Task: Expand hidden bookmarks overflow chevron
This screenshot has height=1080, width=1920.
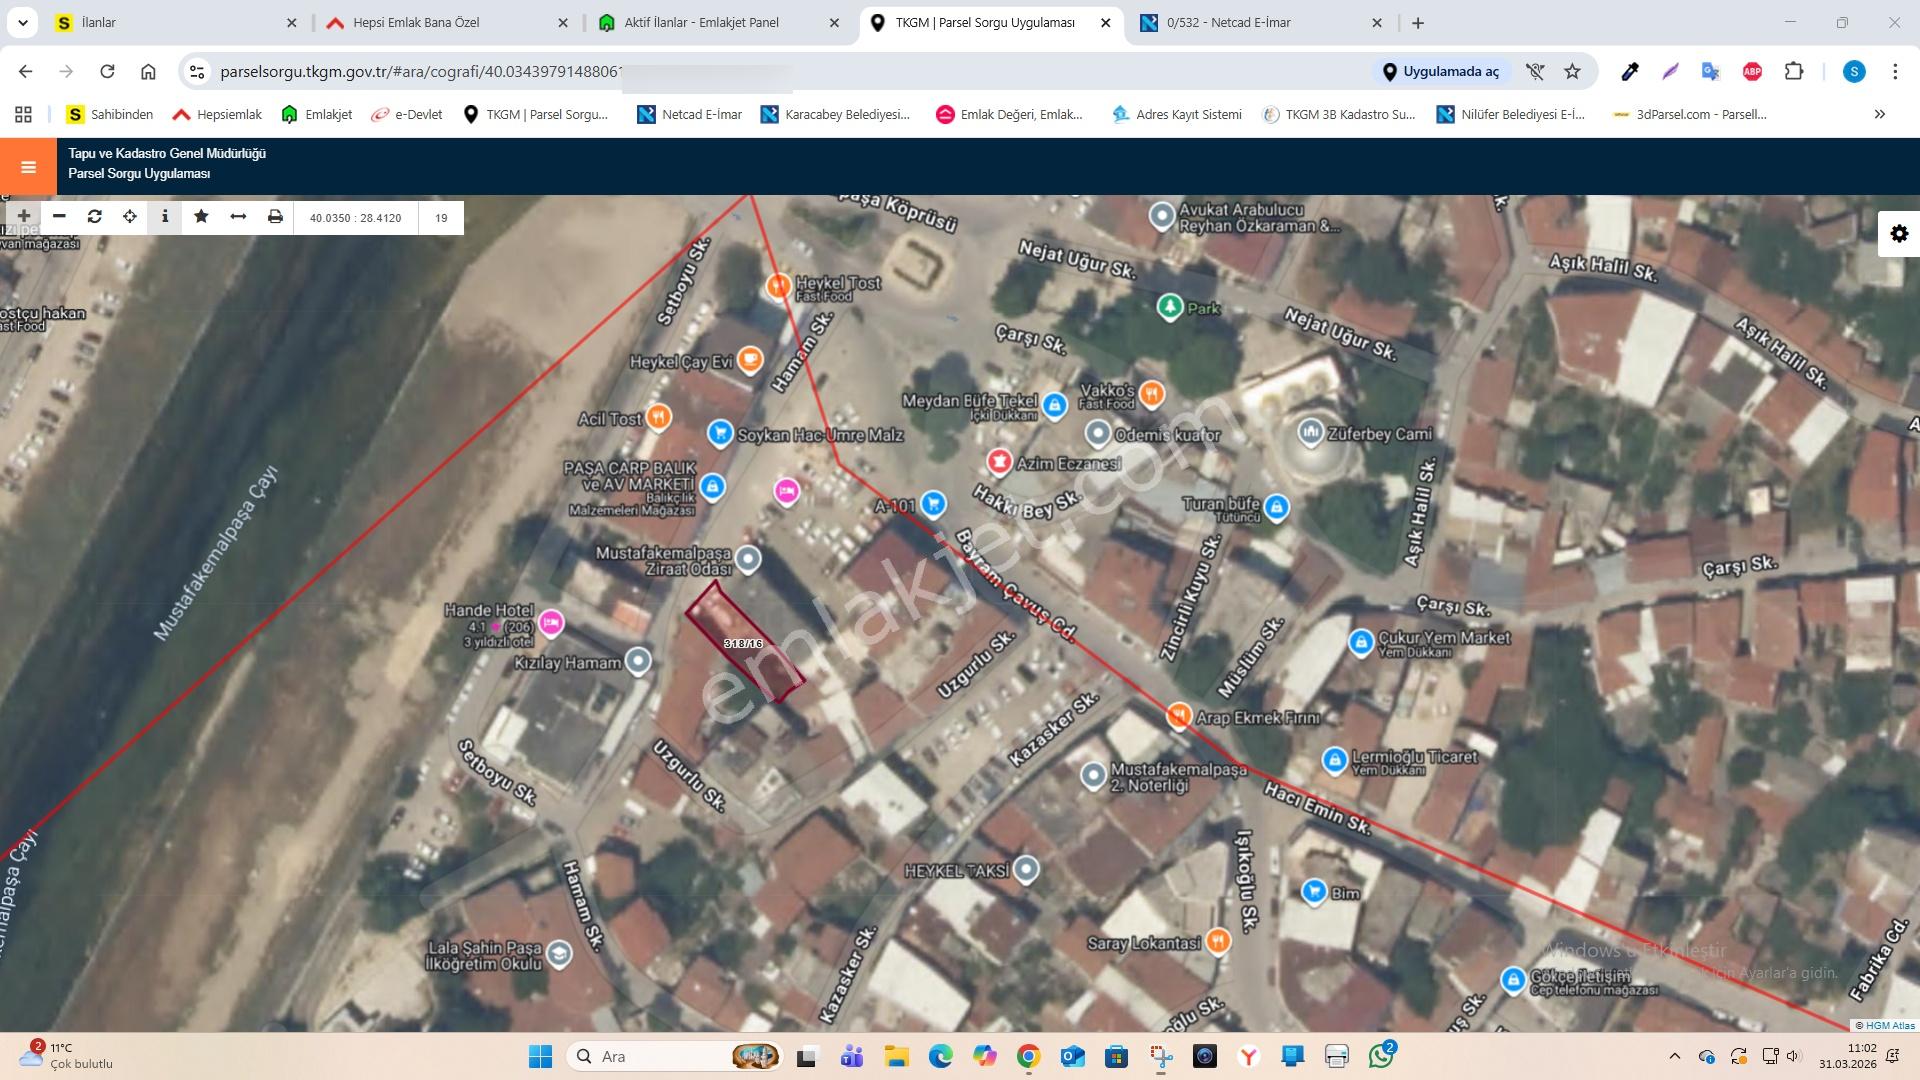Action: (1880, 114)
